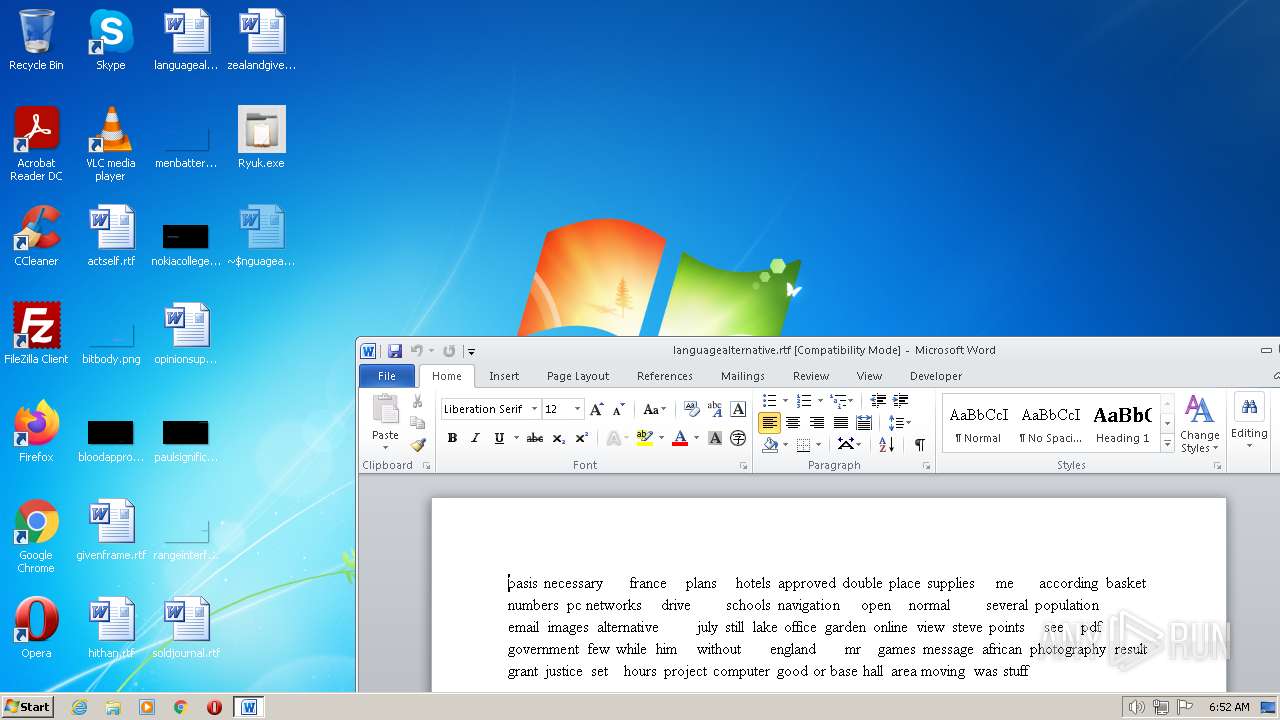Apply the Heading 1 style
1280x720 pixels.
tap(1122, 424)
